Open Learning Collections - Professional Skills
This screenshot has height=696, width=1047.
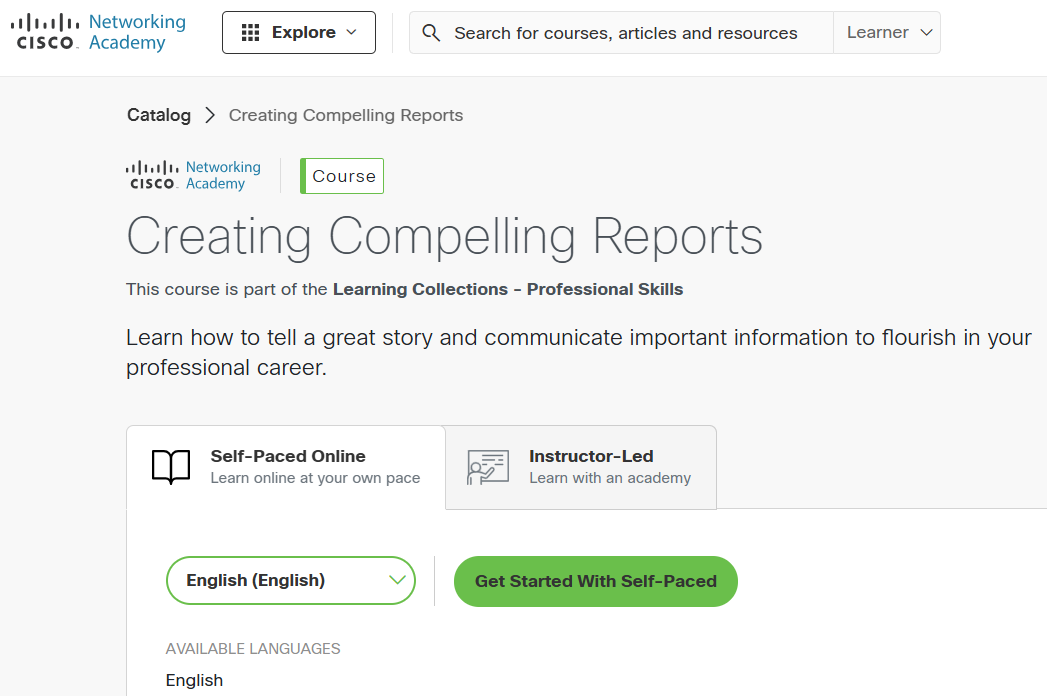click(507, 289)
